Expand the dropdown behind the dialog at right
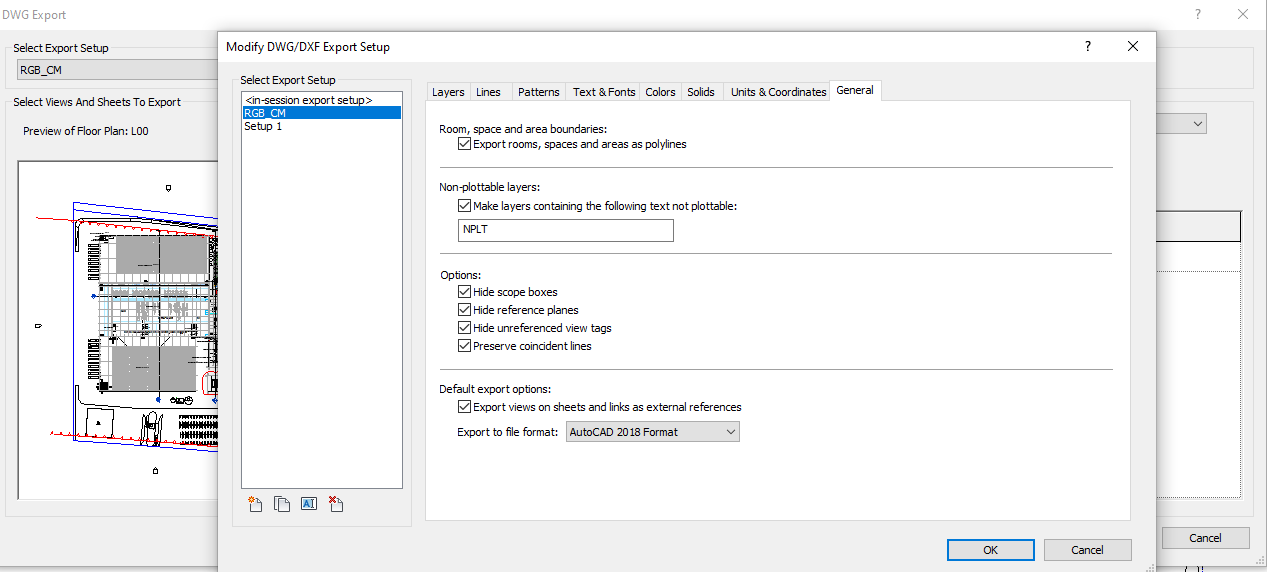This screenshot has width=1267, height=572. point(1197,124)
